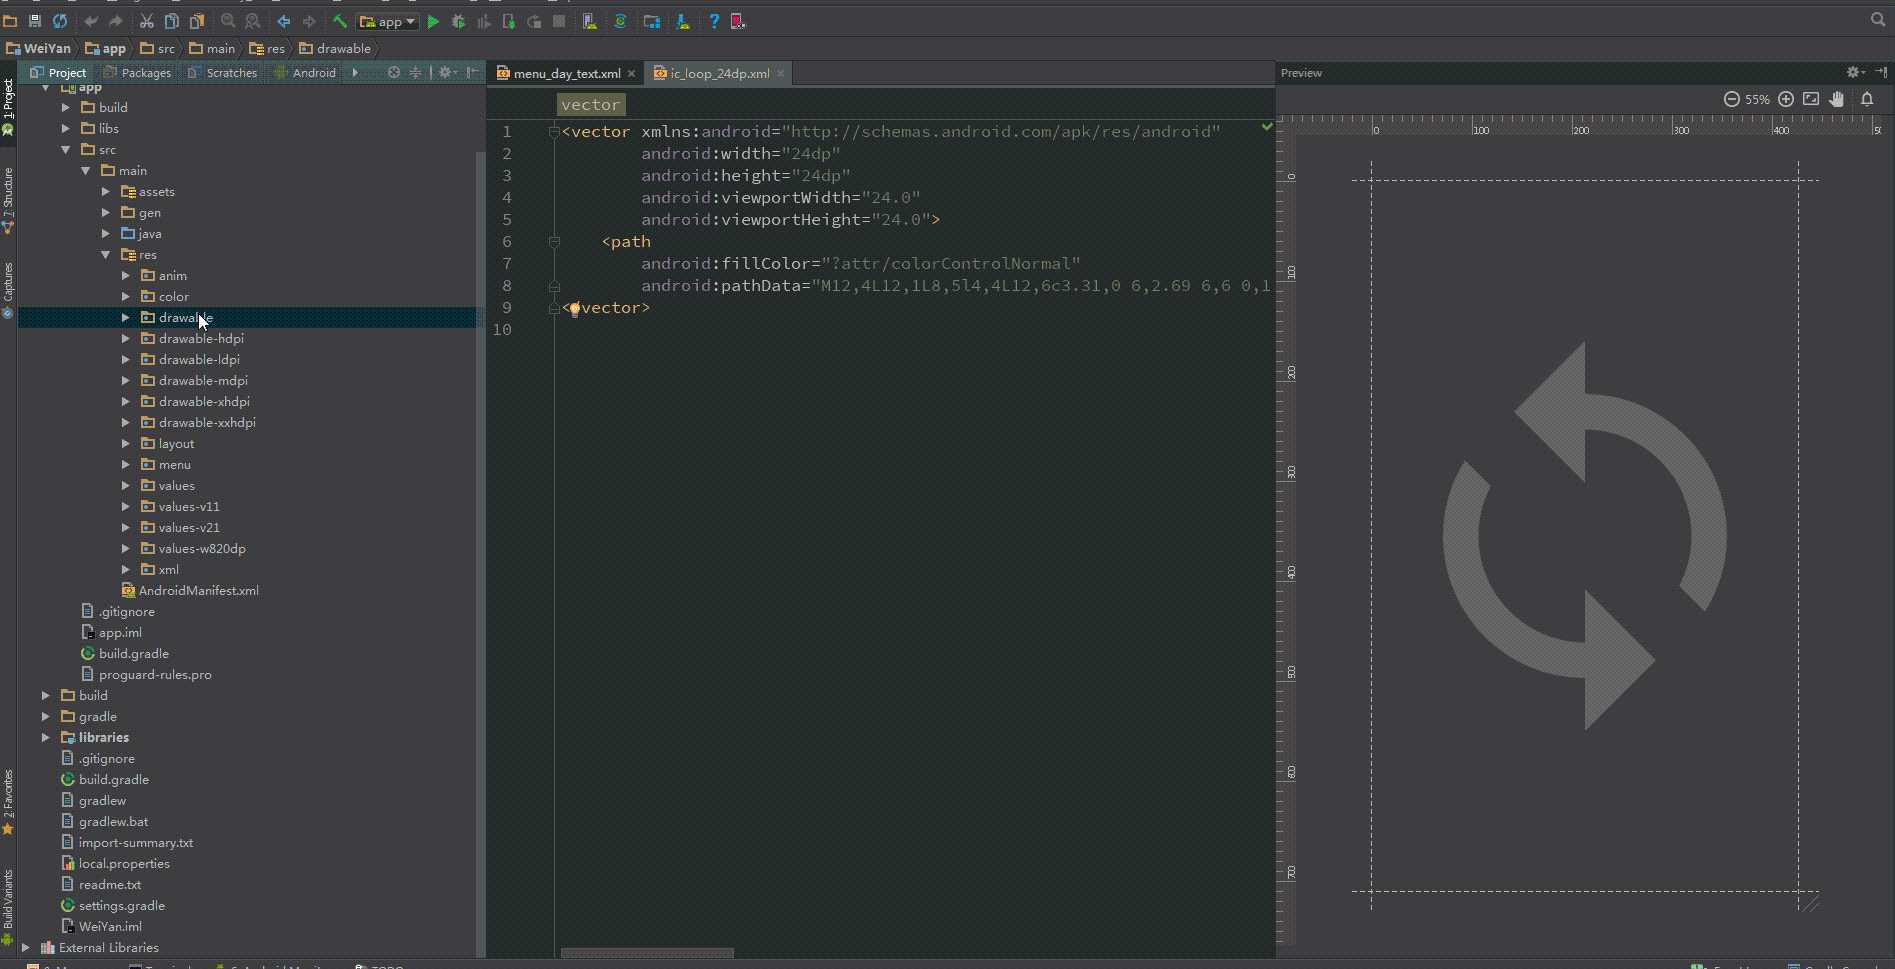Click the Help question mark icon
1895x969 pixels.
tap(714, 21)
